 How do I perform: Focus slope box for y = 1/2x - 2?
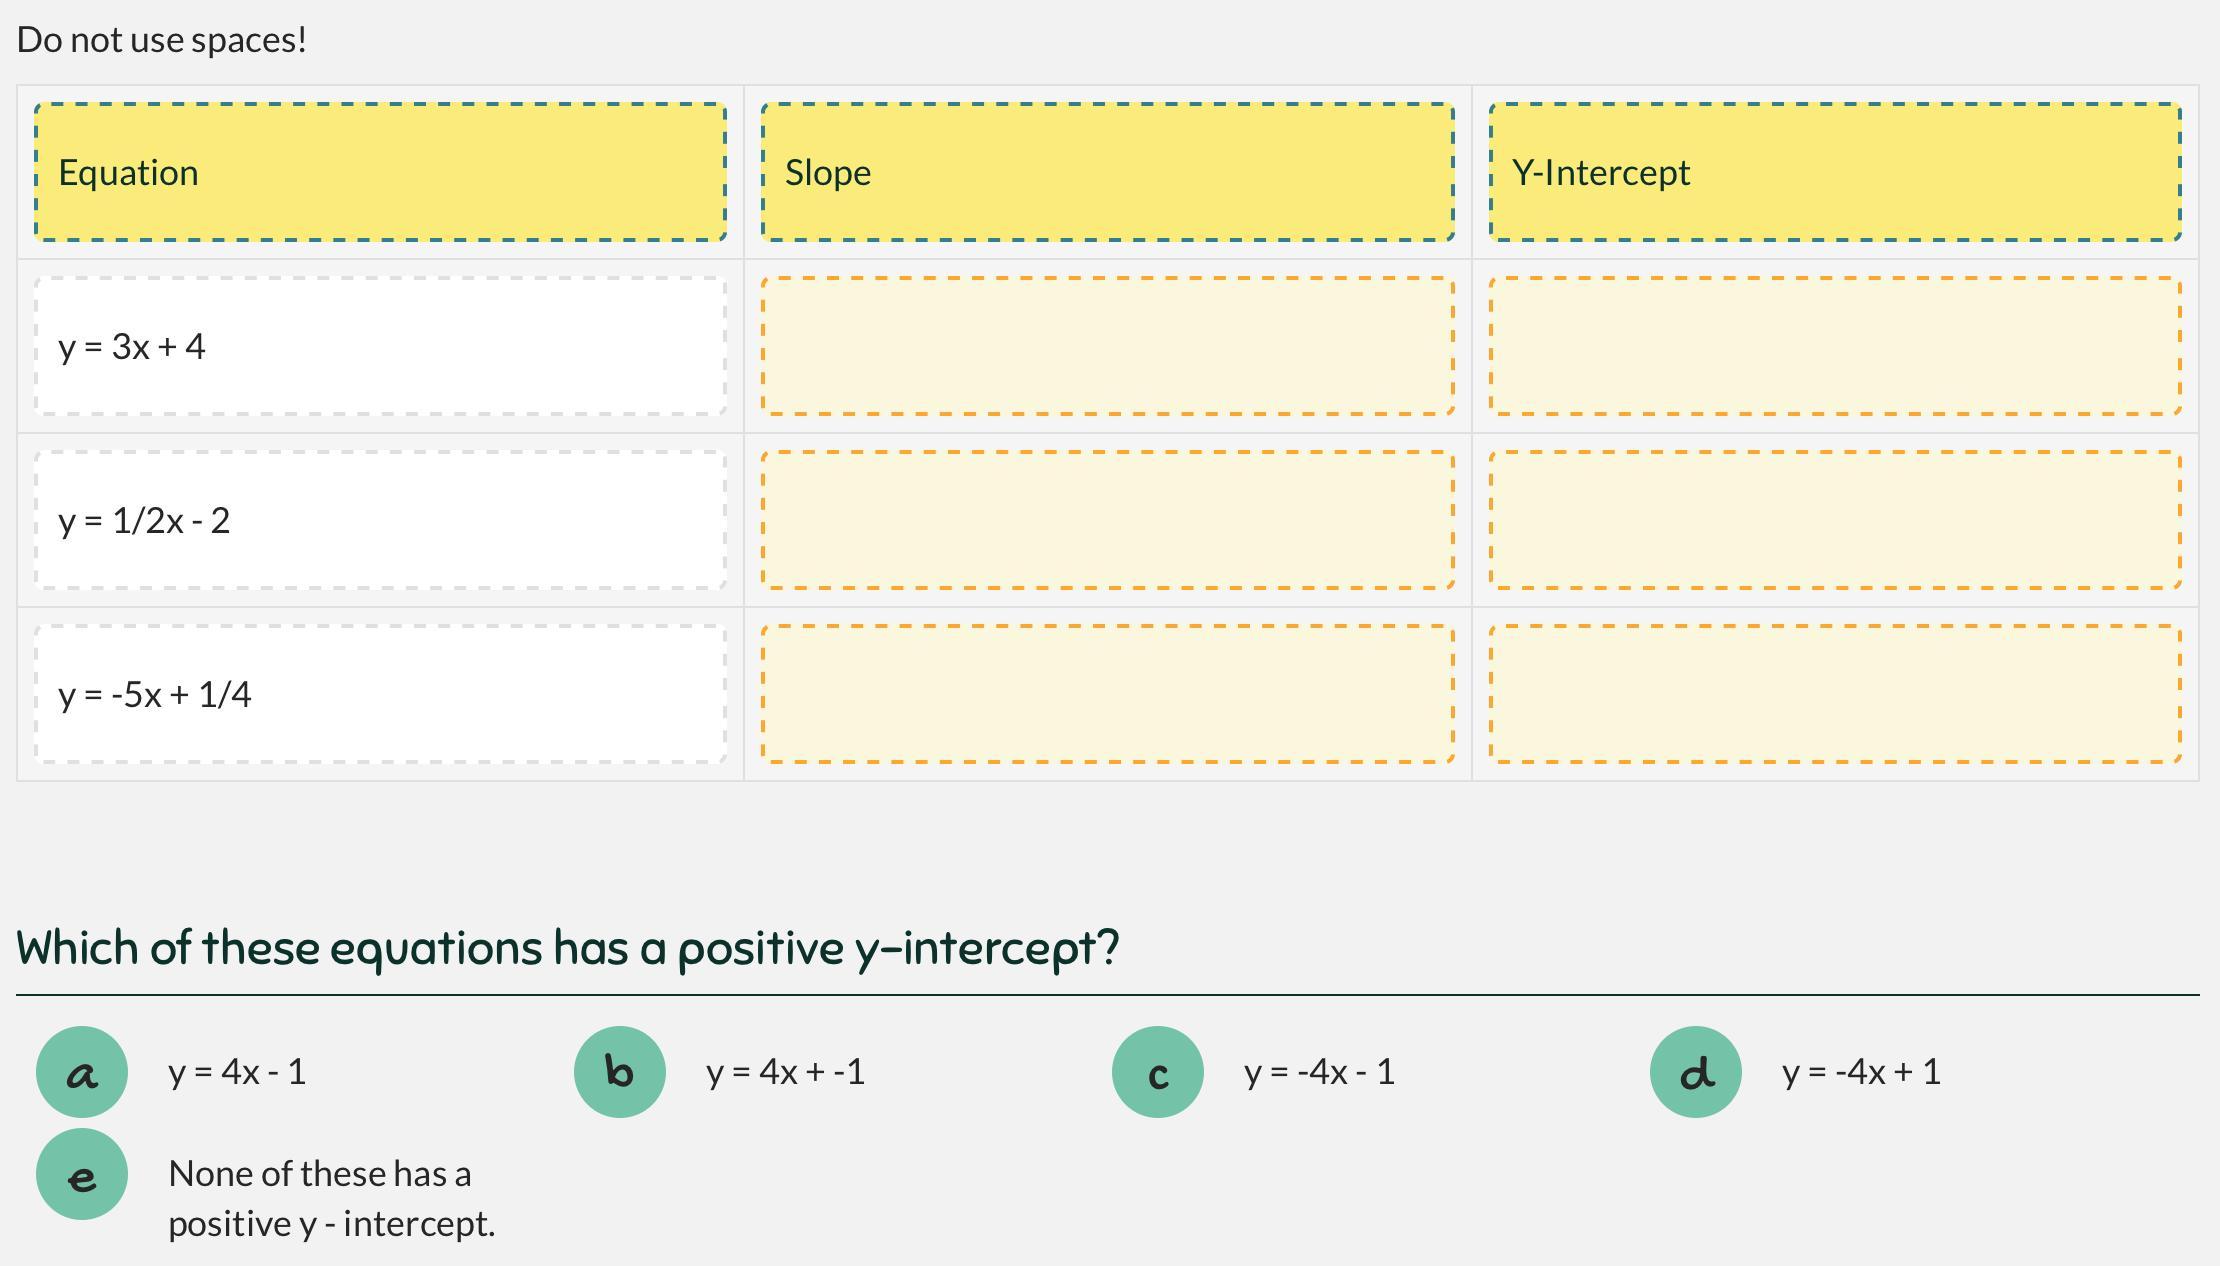click(x=1107, y=520)
